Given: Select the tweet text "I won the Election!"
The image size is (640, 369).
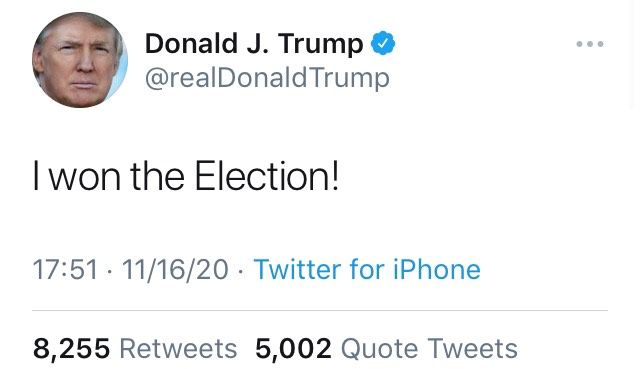Looking at the screenshot, I should point(186,176).
